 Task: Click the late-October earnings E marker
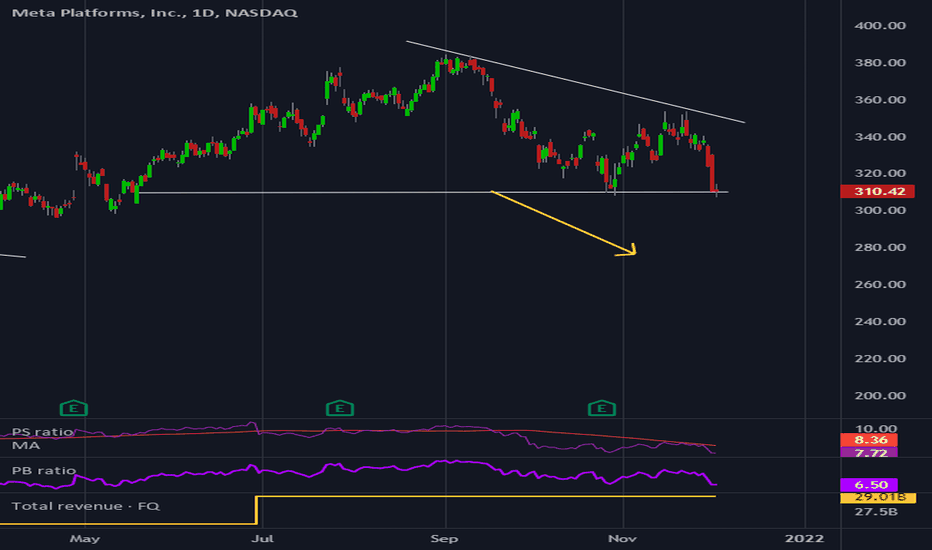pos(602,408)
